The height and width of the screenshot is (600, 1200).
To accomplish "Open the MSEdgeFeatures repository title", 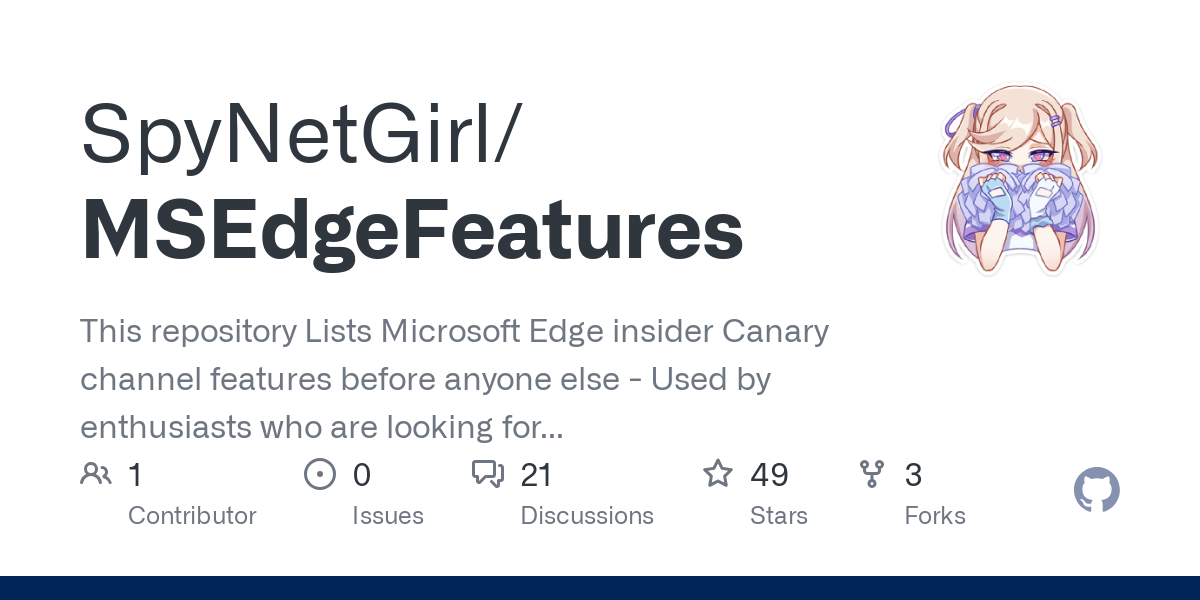I will click(x=412, y=231).
